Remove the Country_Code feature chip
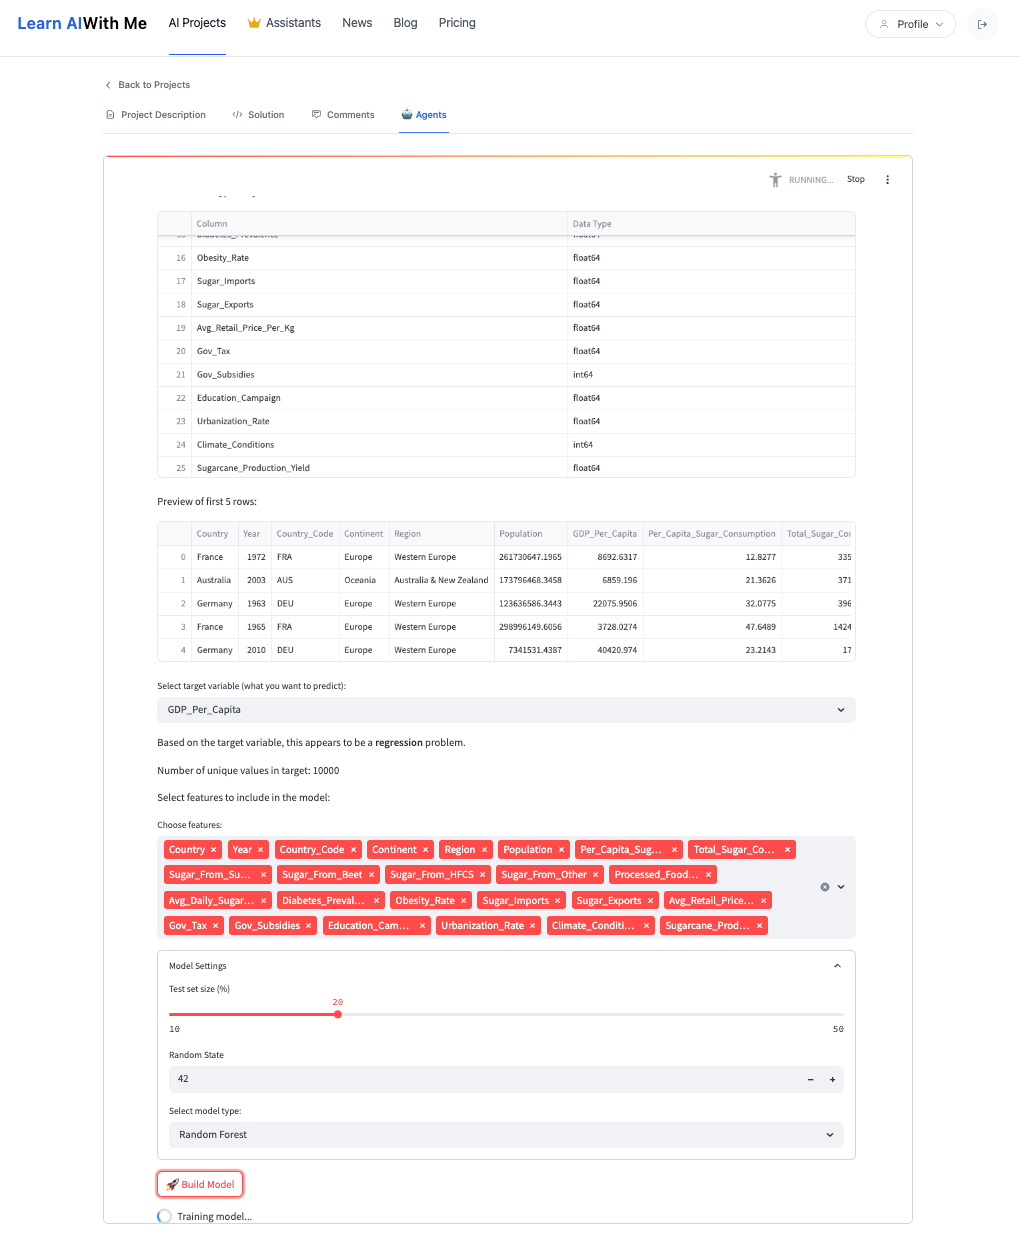The height and width of the screenshot is (1234, 1020). click(353, 850)
